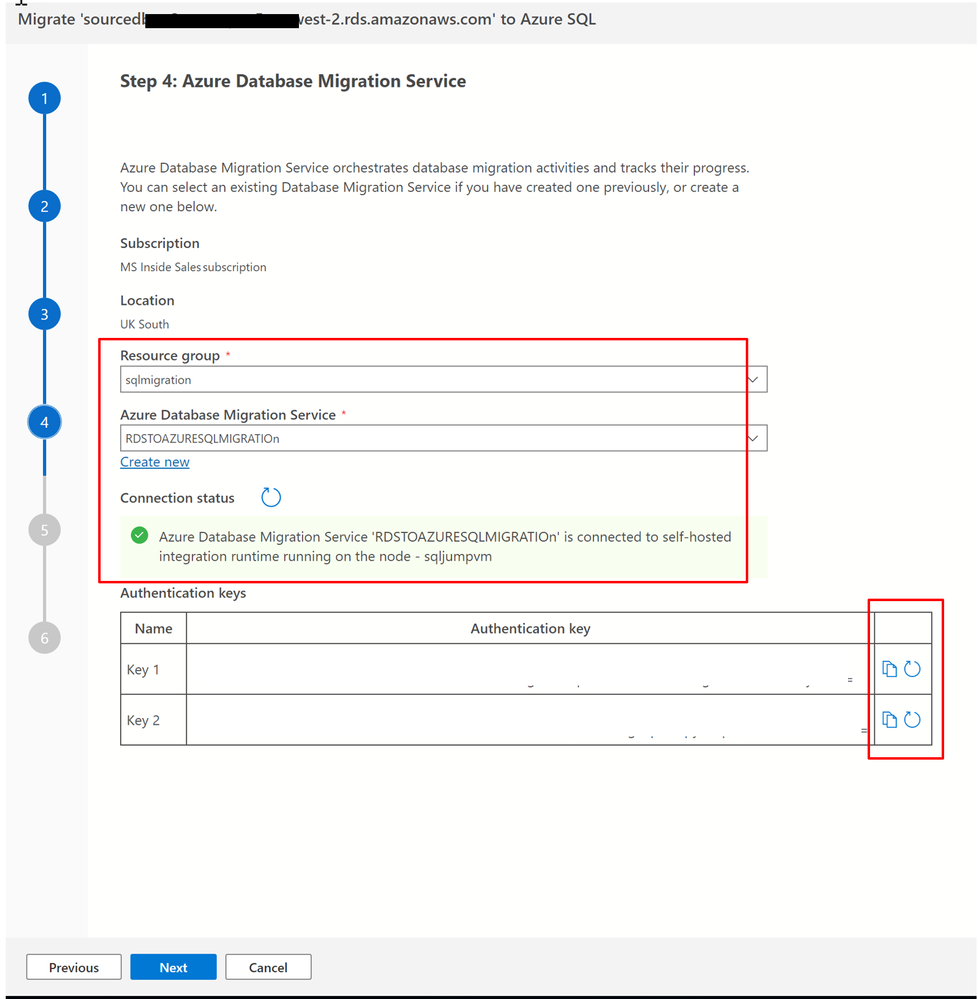Image resolution: width=978 pixels, height=999 pixels.
Task: Open the sqlmigration resource group combo box
Action: coord(443,380)
